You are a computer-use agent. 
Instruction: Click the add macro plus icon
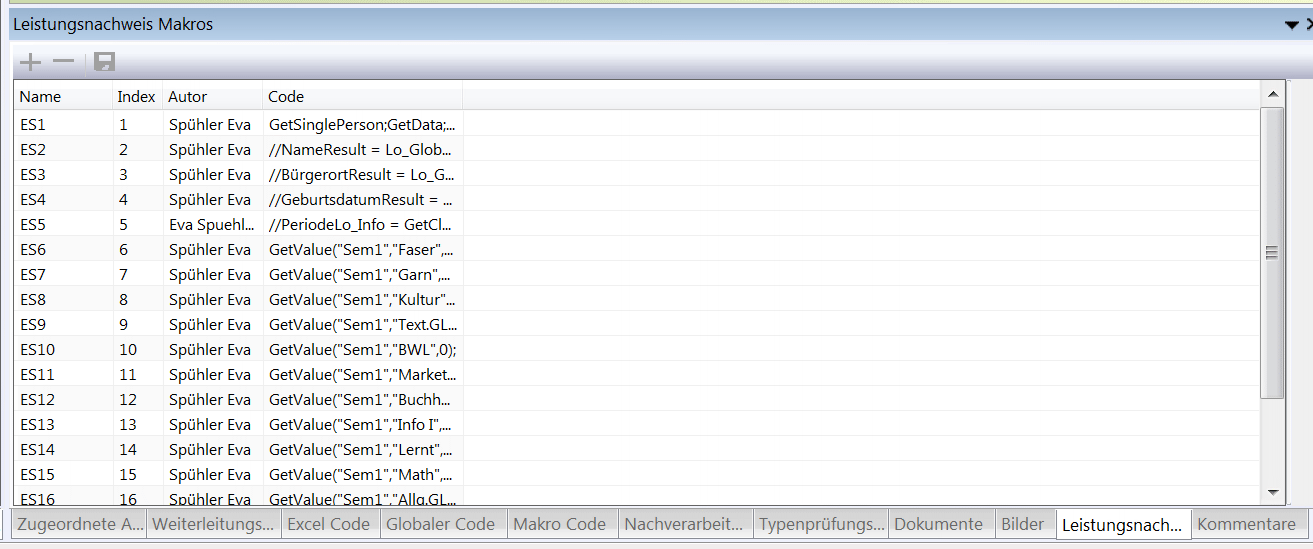tap(31, 63)
